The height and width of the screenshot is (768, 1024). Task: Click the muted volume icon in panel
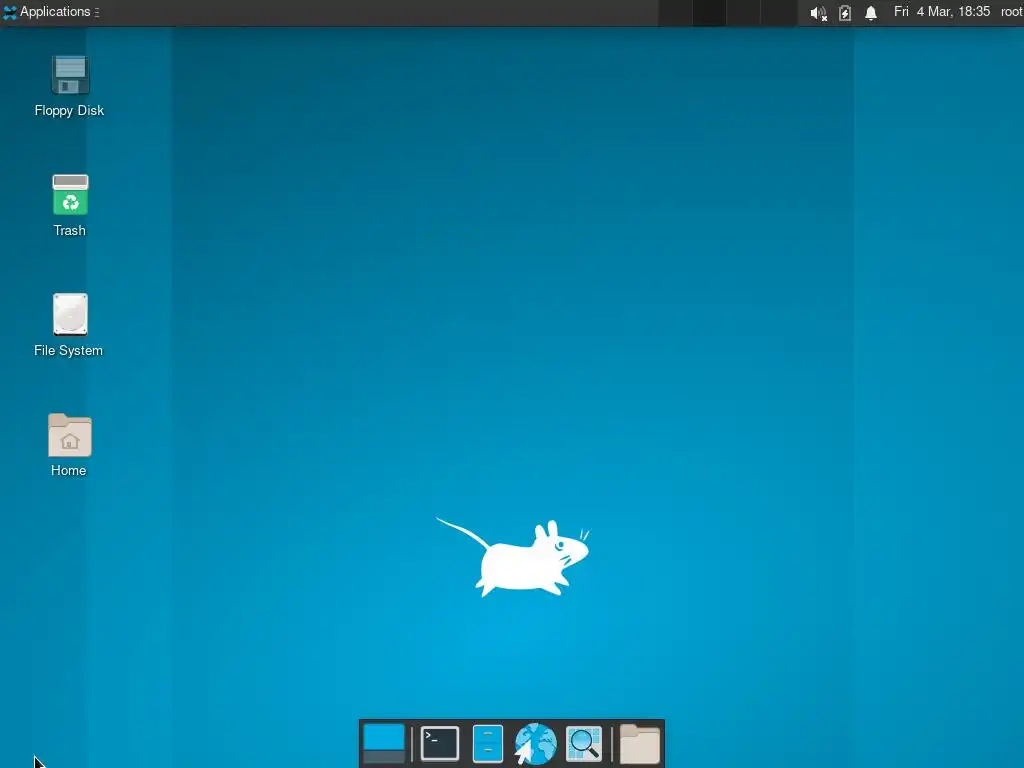(818, 12)
